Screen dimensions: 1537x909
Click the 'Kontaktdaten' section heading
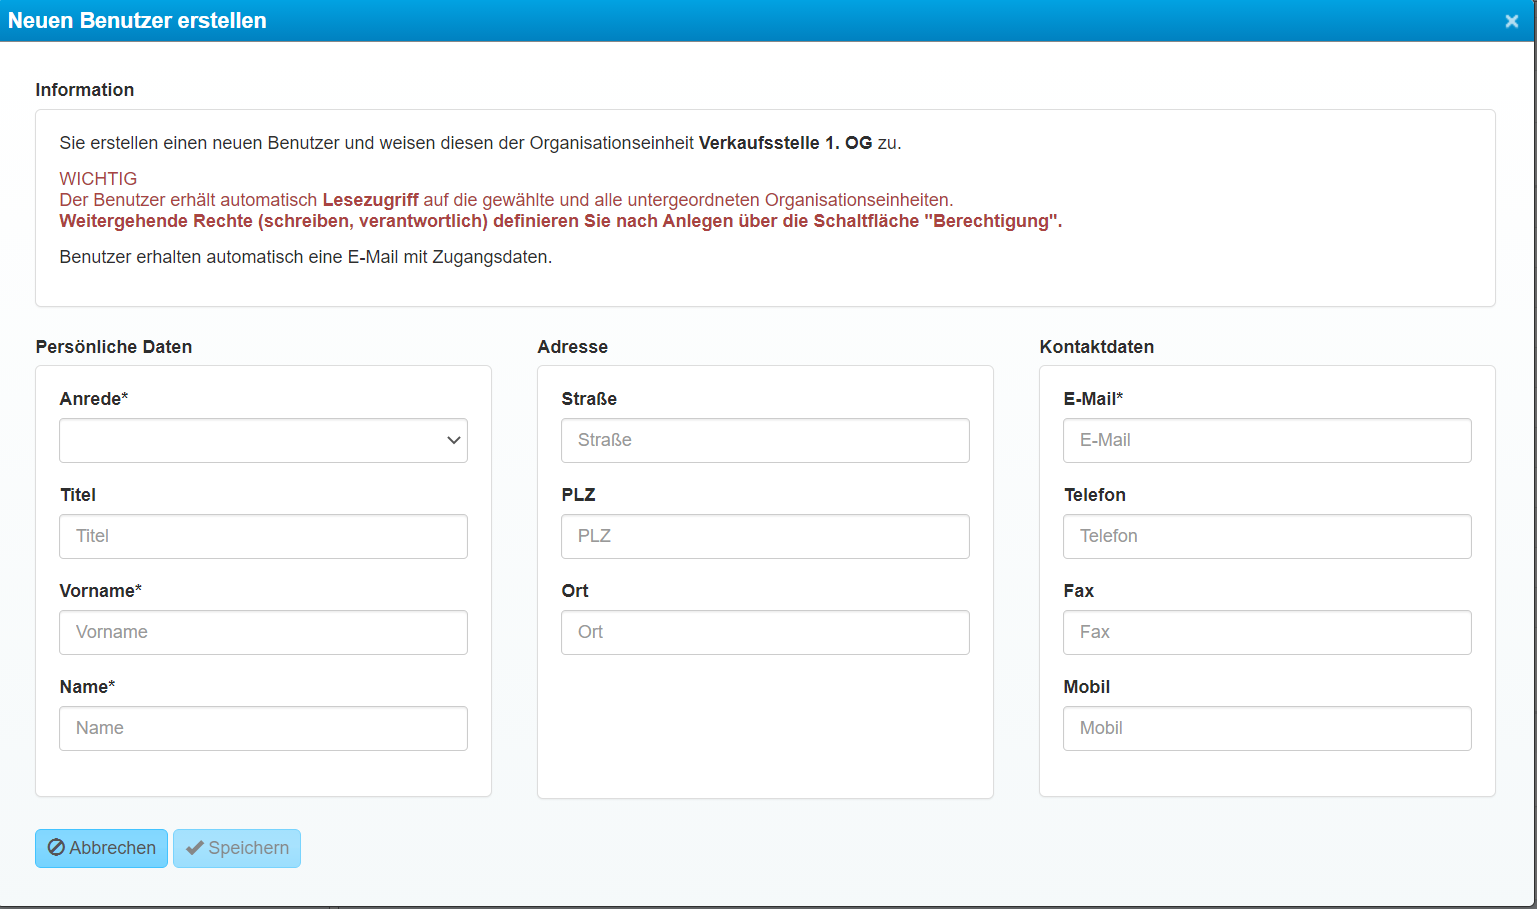(1097, 347)
